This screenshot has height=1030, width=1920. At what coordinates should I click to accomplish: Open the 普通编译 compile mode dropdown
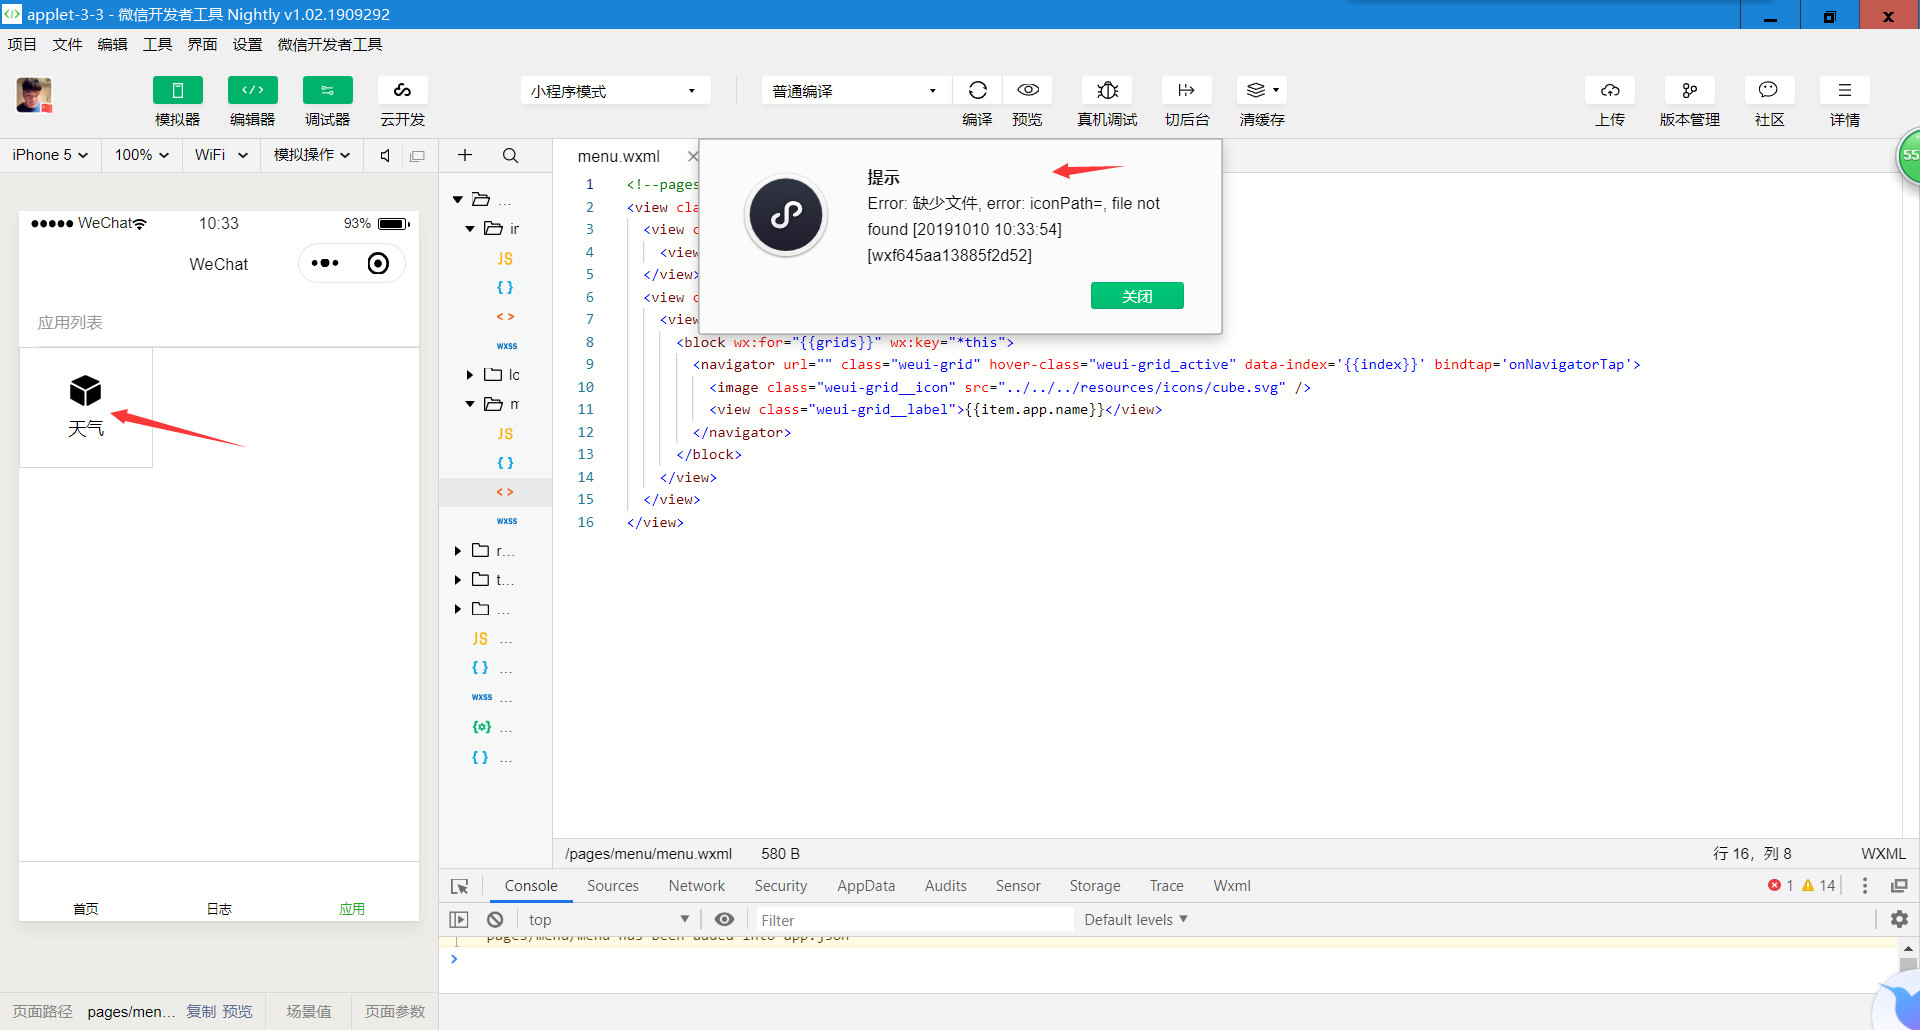[x=855, y=91]
